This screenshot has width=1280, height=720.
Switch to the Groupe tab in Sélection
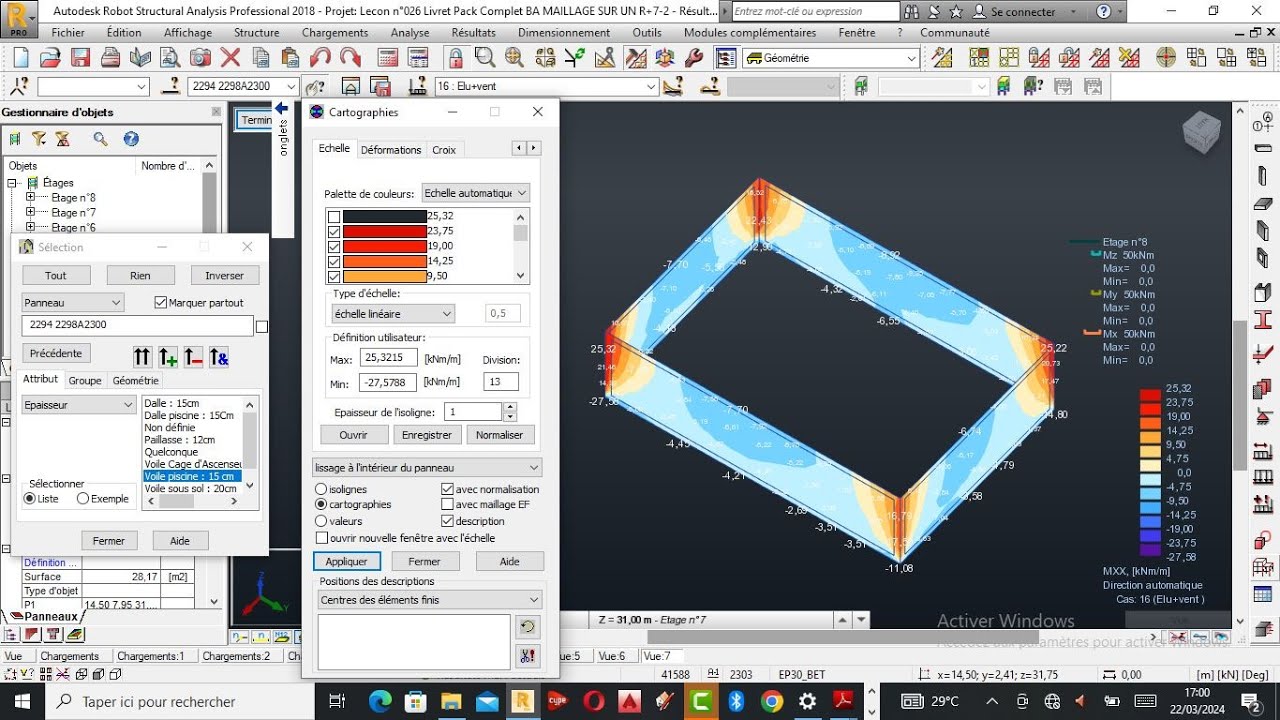click(x=85, y=380)
